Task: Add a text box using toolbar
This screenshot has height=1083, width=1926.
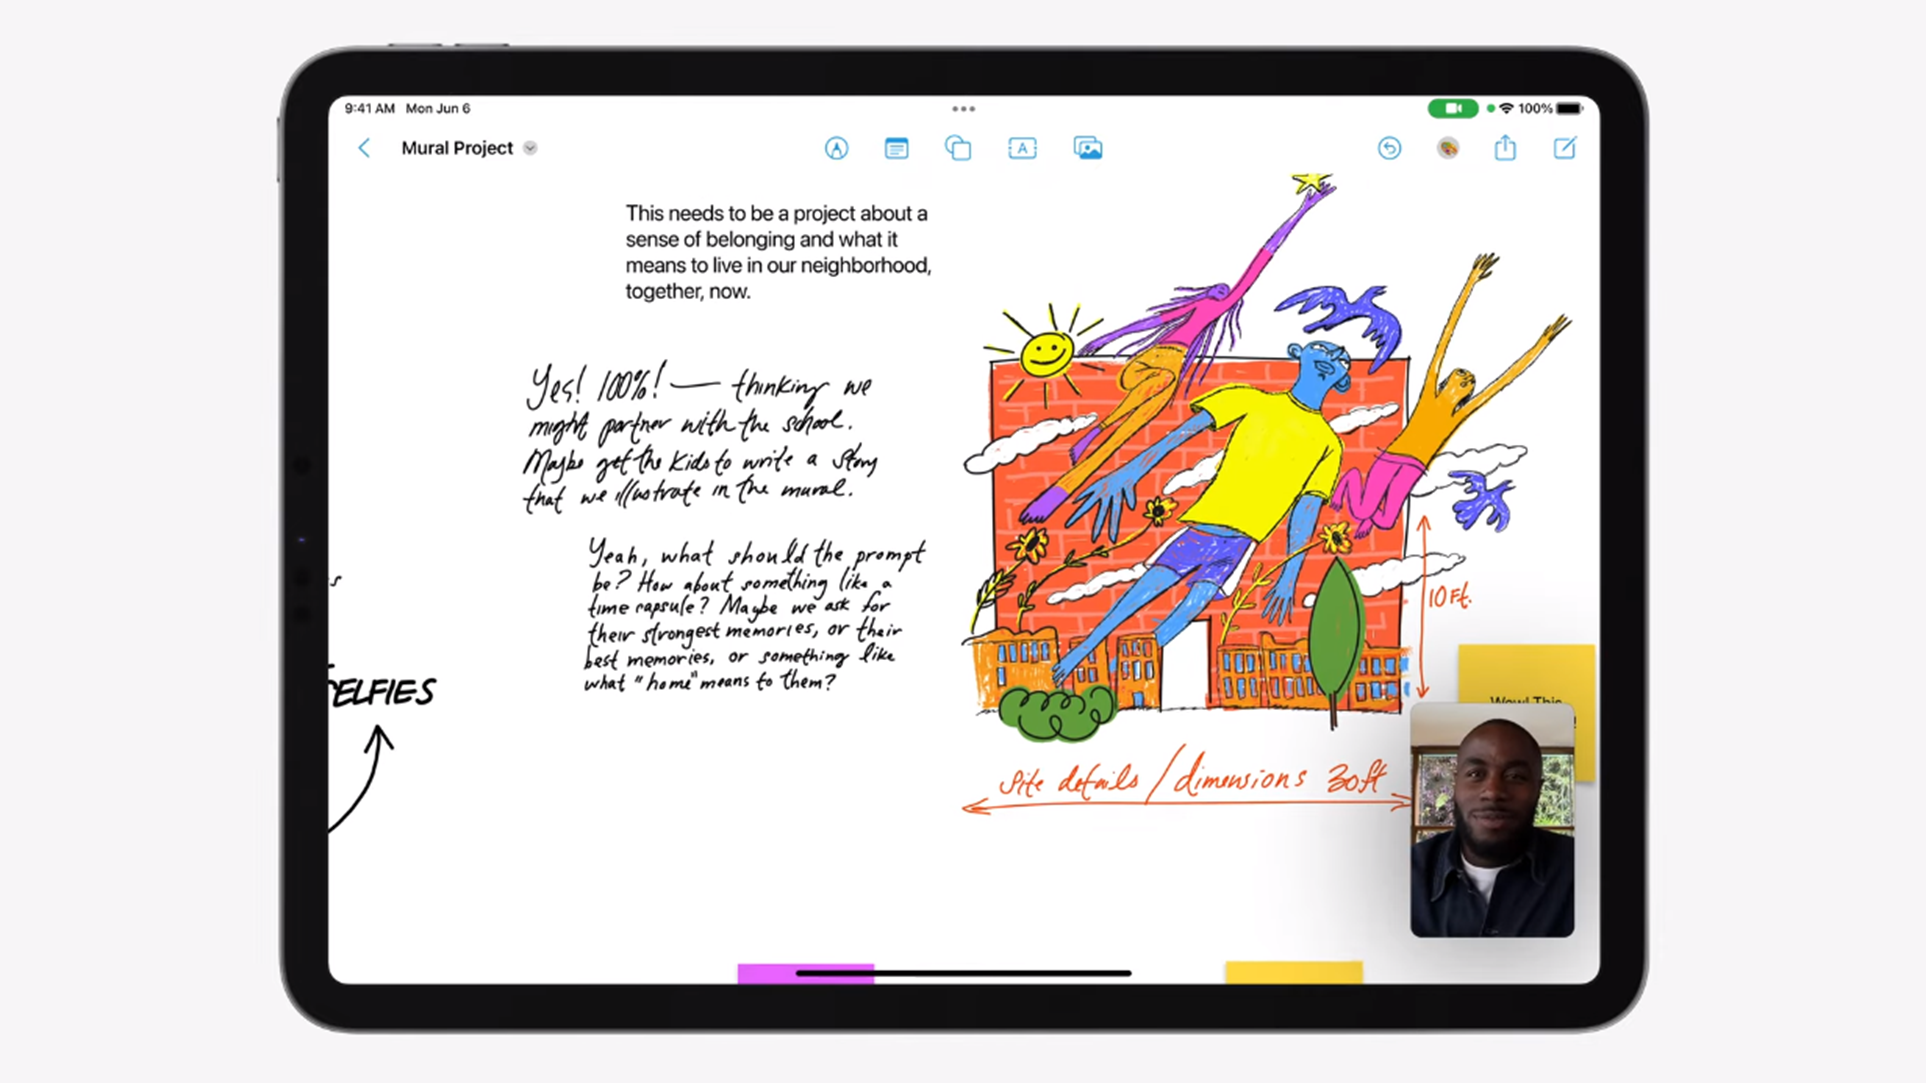Action: 1022,148
